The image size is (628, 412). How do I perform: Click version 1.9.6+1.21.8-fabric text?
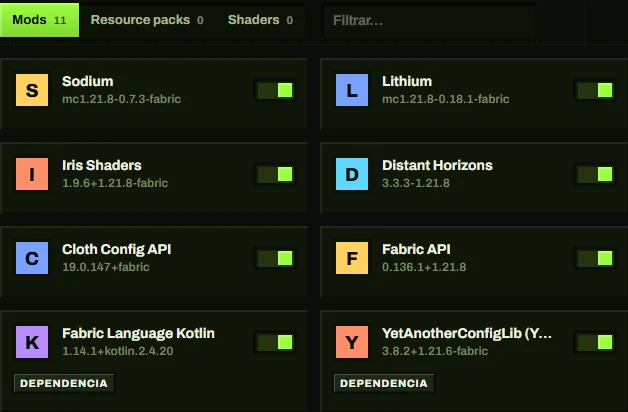pos(115,183)
